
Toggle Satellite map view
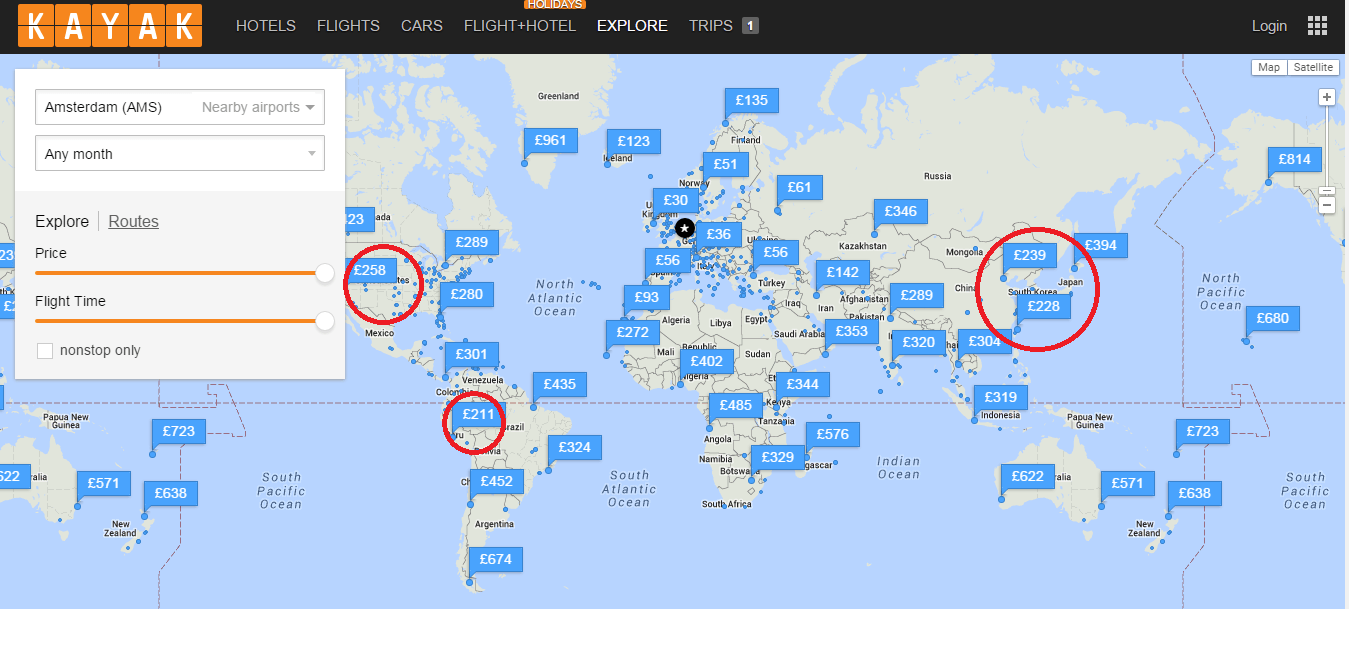coord(1313,67)
